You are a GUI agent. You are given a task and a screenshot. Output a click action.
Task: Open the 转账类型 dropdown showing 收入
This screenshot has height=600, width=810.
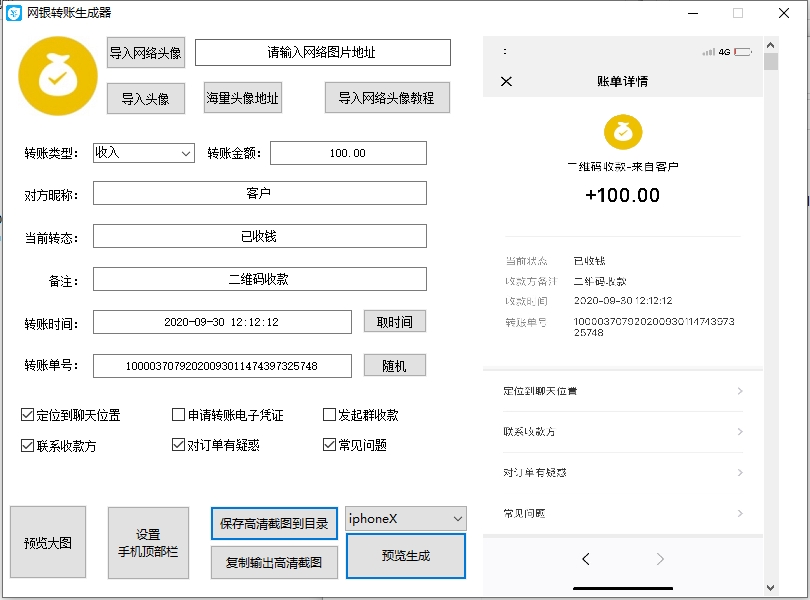click(x=140, y=153)
